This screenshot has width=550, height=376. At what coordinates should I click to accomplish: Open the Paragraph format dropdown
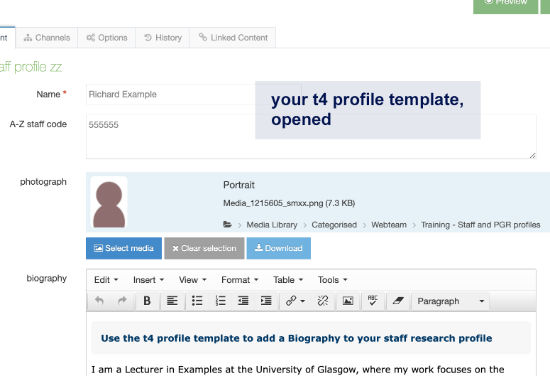451,301
